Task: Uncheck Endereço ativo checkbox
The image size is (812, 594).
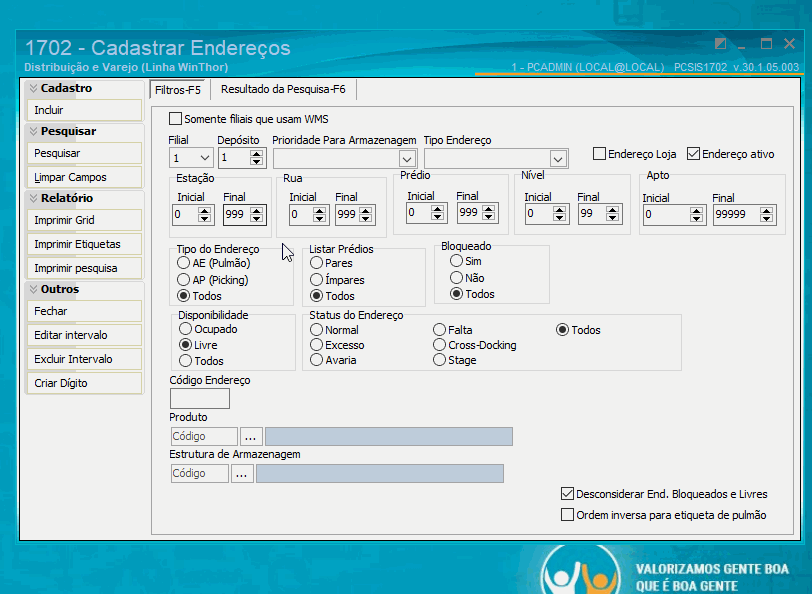Action: (x=693, y=154)
